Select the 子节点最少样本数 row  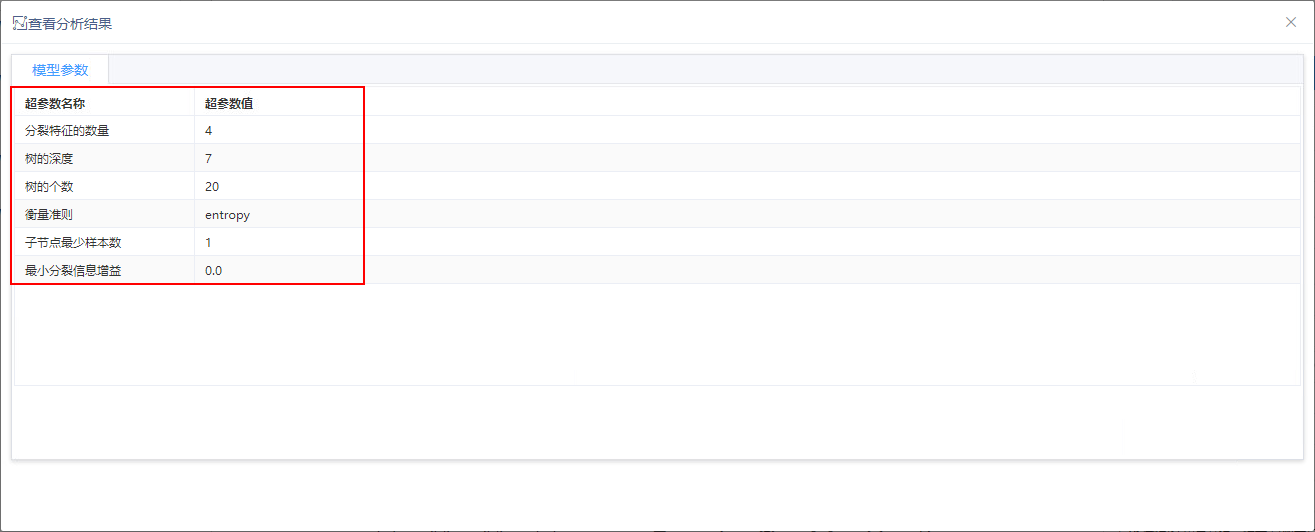point(657,242)
